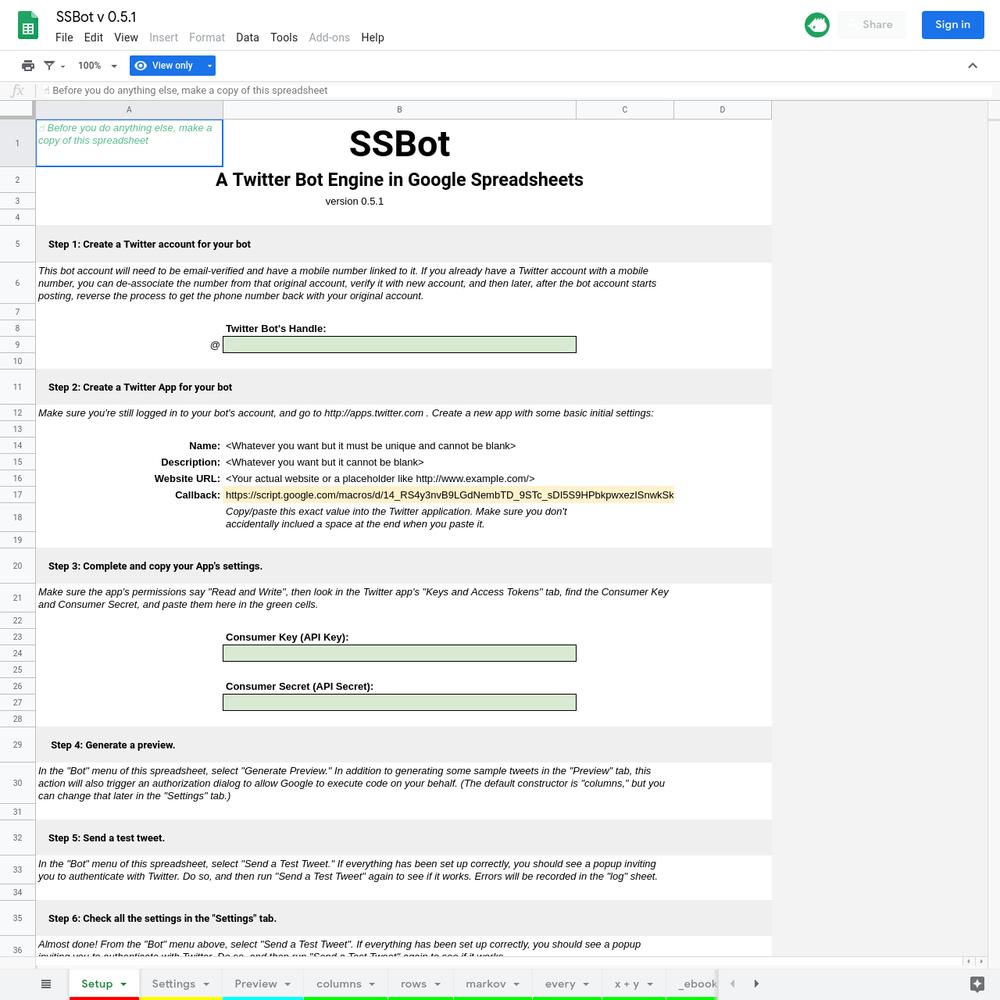Viewport: 1000px width, 1000px height.
Task: Switch to the columns sheet tab
Action: click(339, 983)
